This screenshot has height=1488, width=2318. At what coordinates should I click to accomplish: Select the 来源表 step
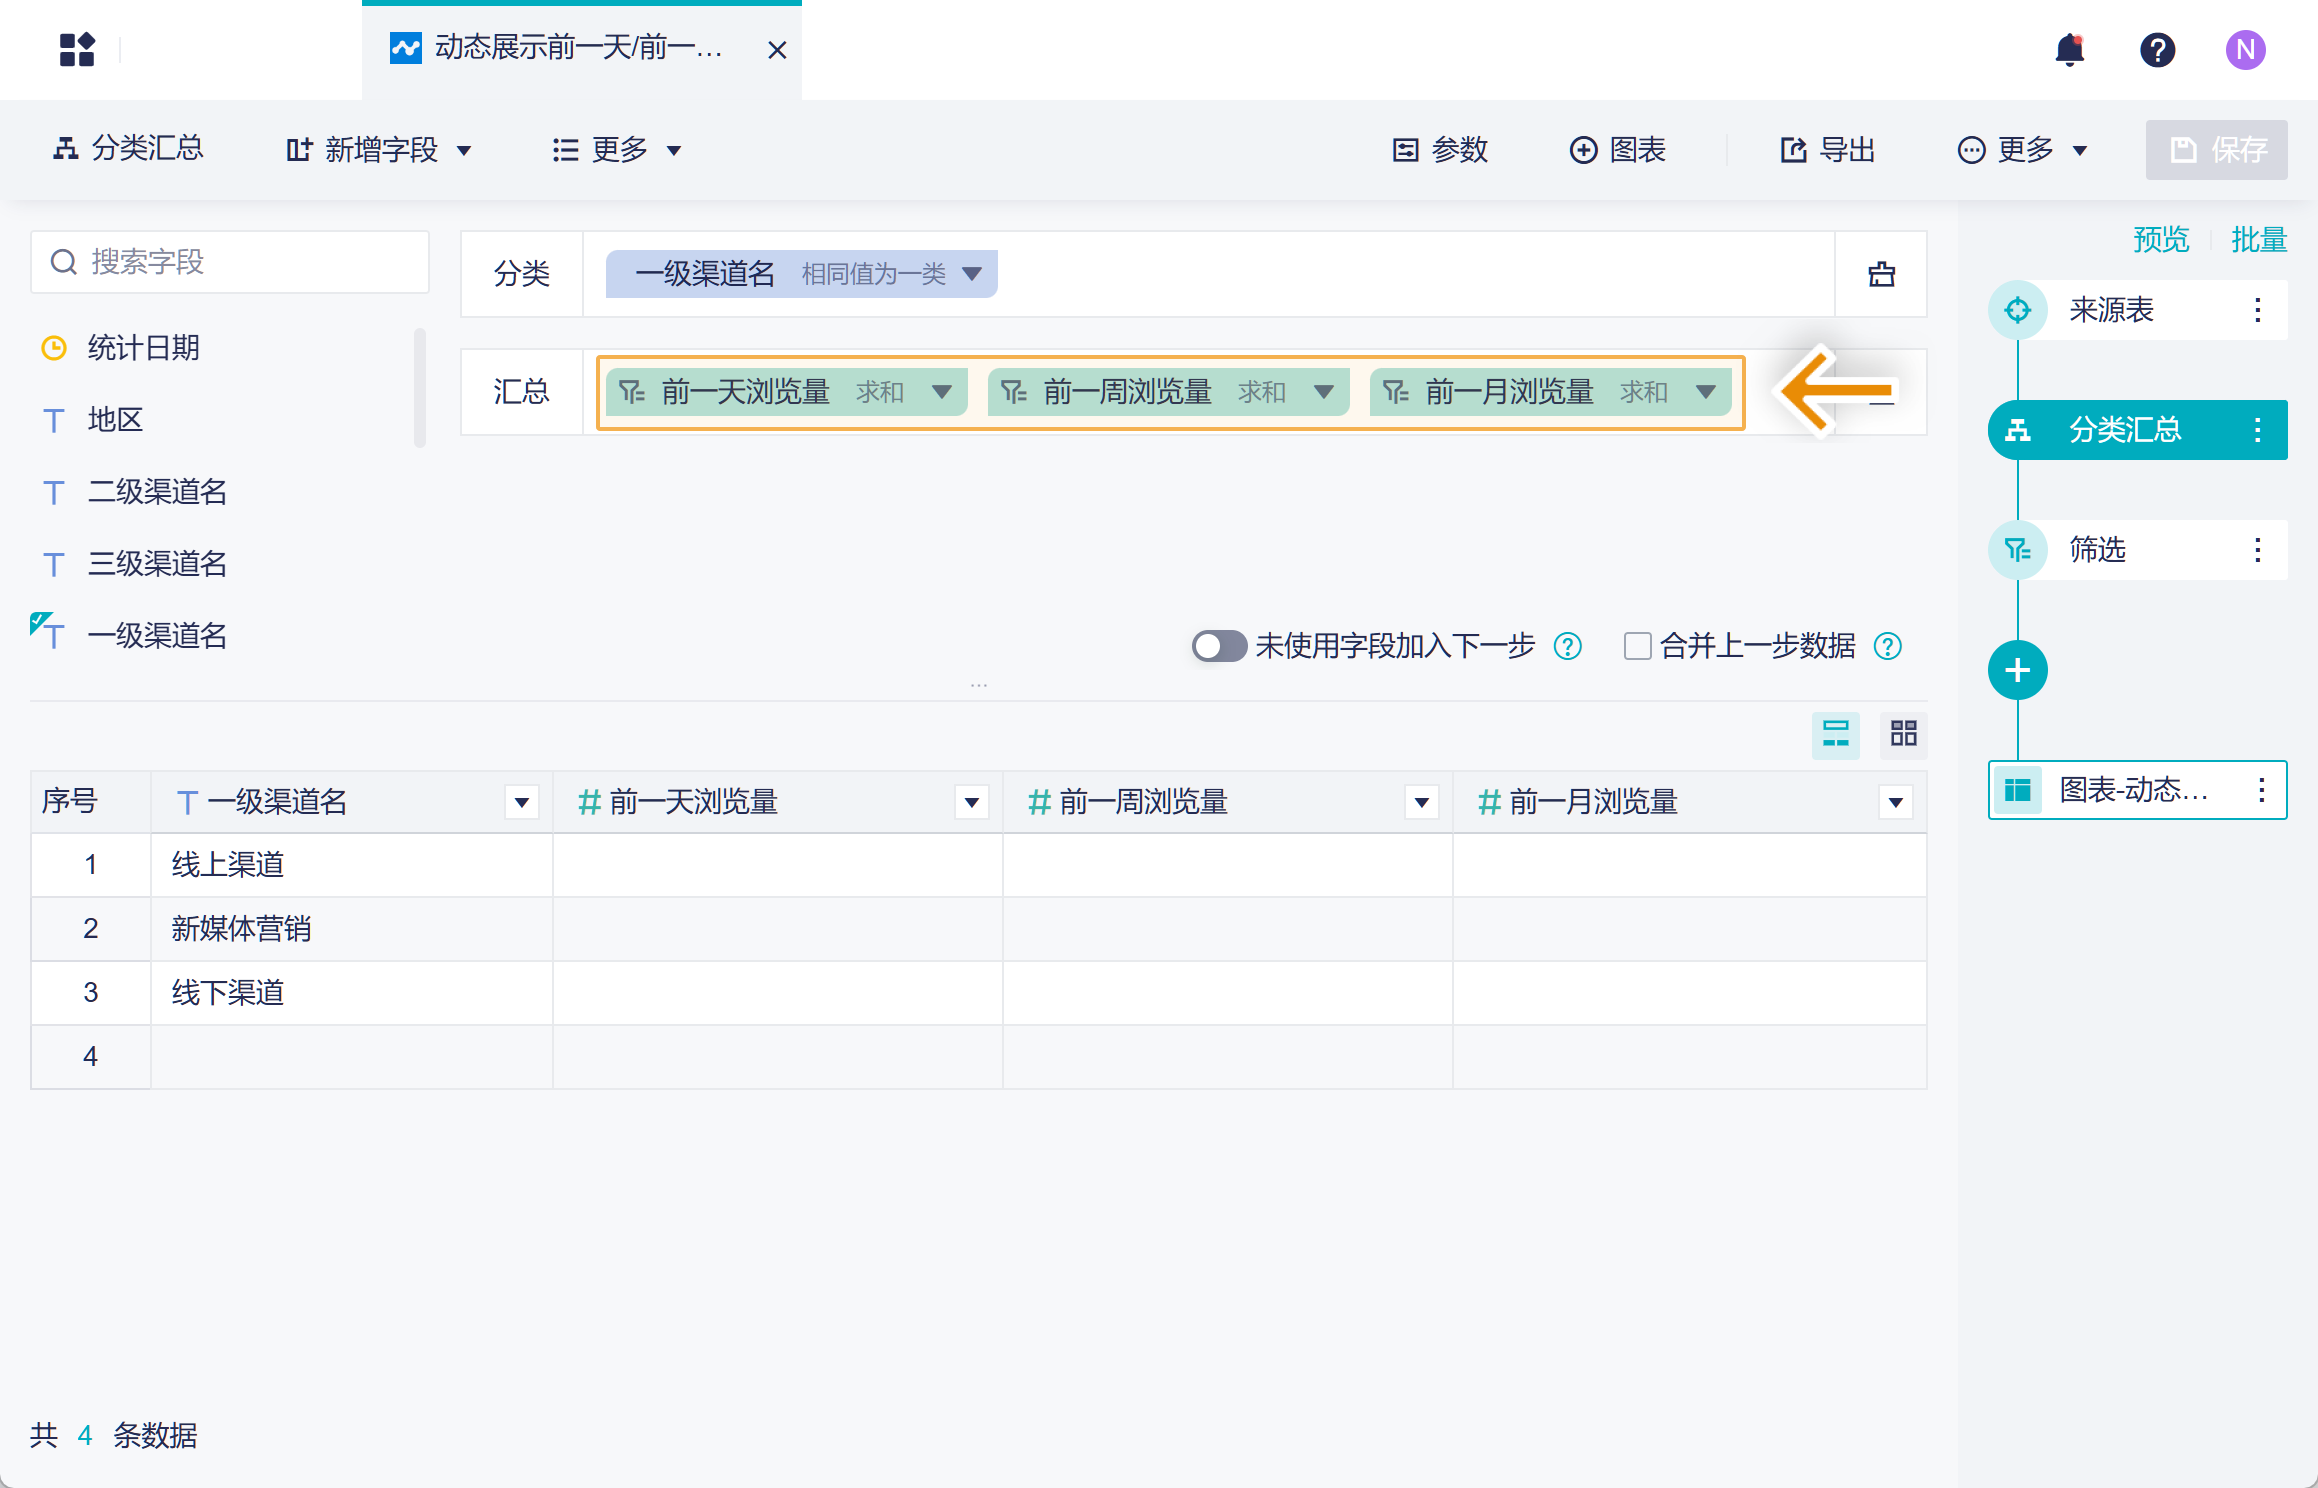coord(2110,310)
